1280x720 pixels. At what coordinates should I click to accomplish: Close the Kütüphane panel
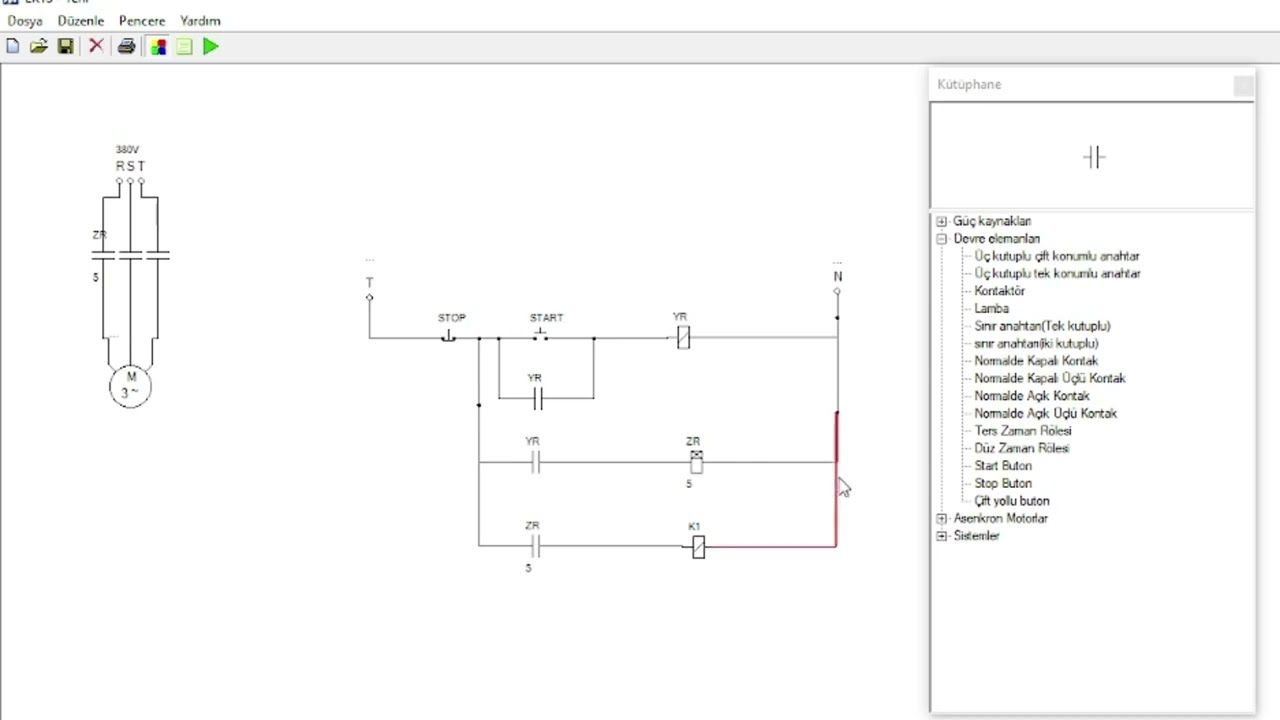[x=1243, y=86]
